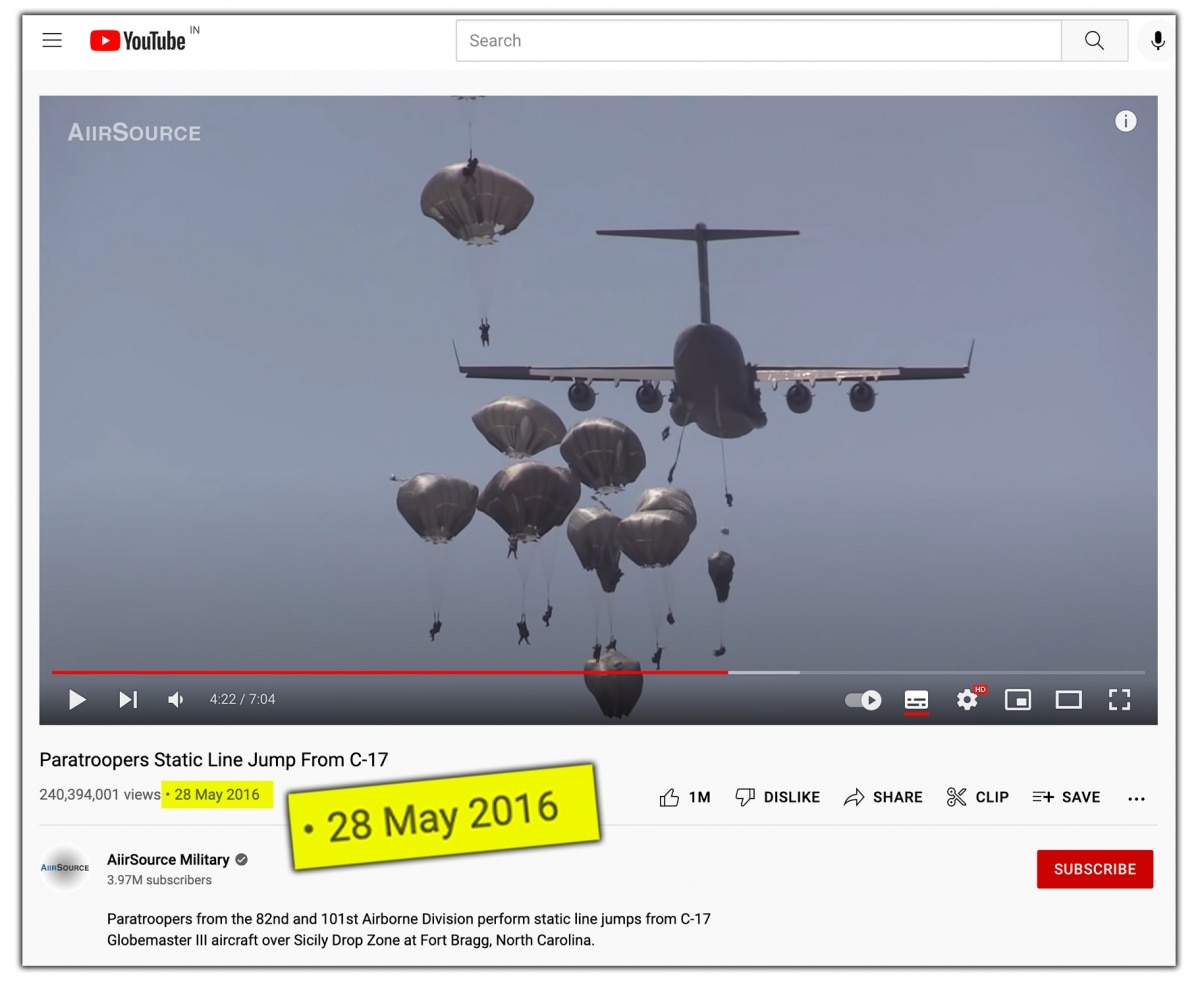1200x981 pixels.
Task: Open the hamburger guide menu
Action: (52, 40)
